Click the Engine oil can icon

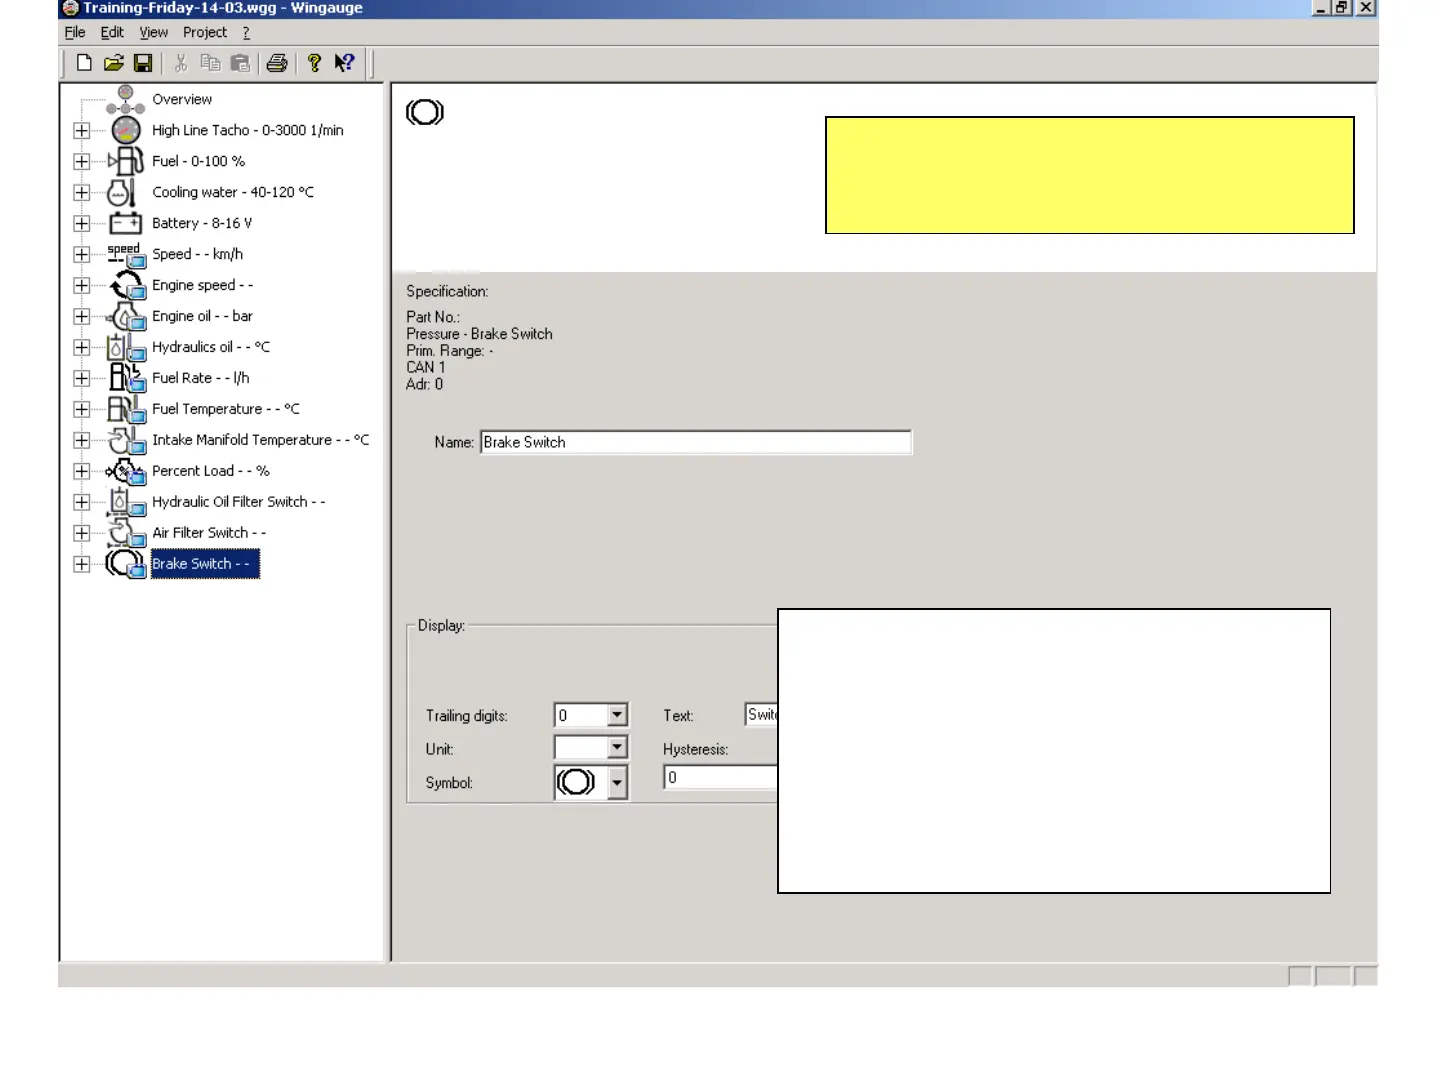pos(127,316)
